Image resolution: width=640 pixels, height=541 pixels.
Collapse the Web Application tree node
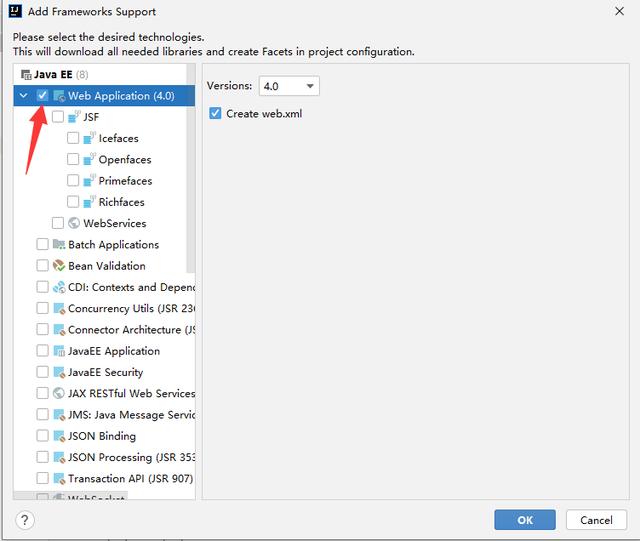(x=24, y=96)
